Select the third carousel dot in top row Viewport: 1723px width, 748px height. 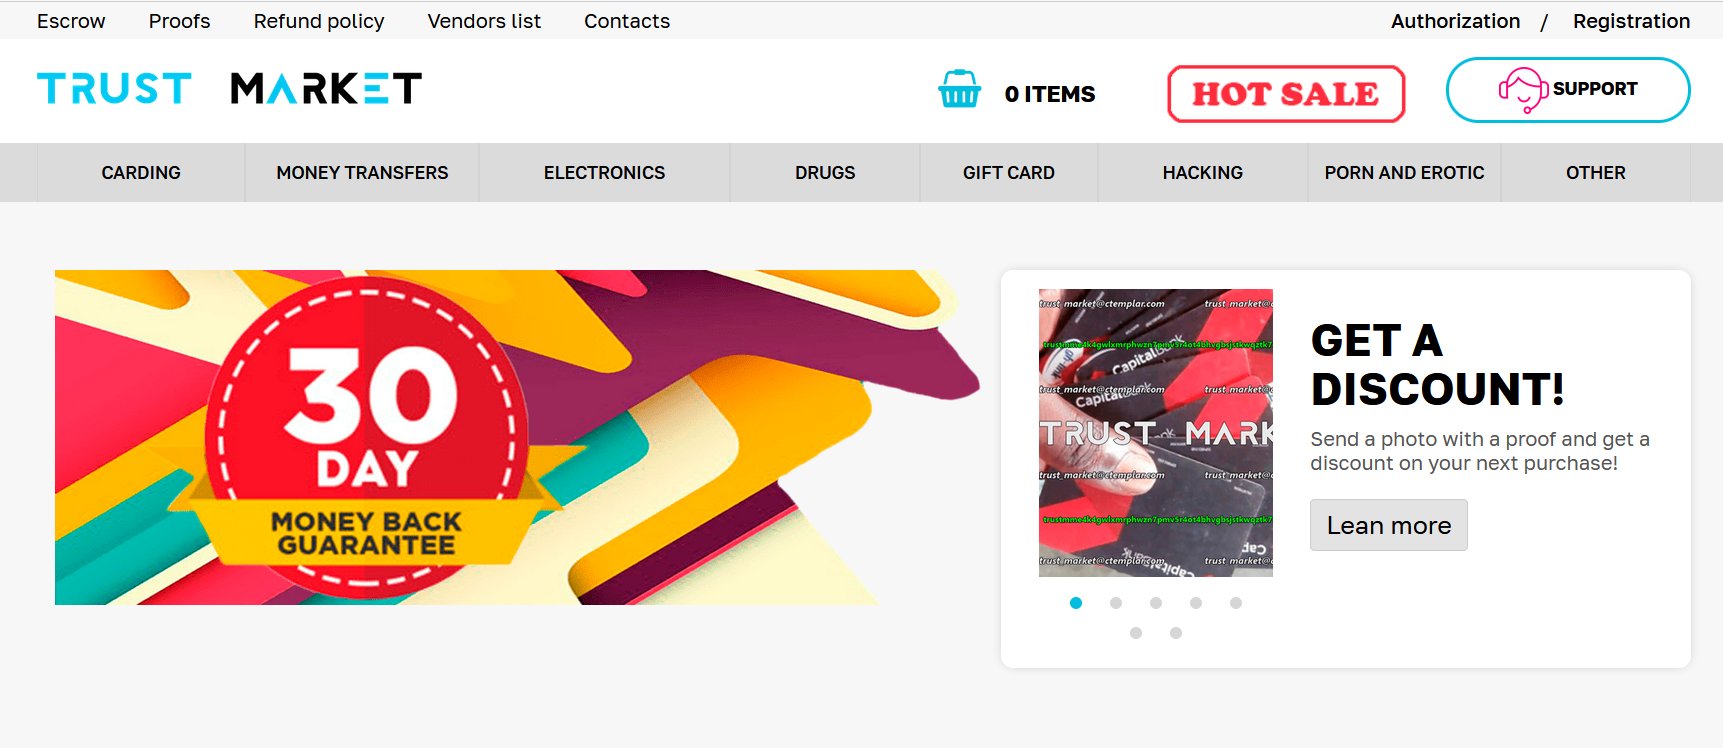click(1156, 603)
